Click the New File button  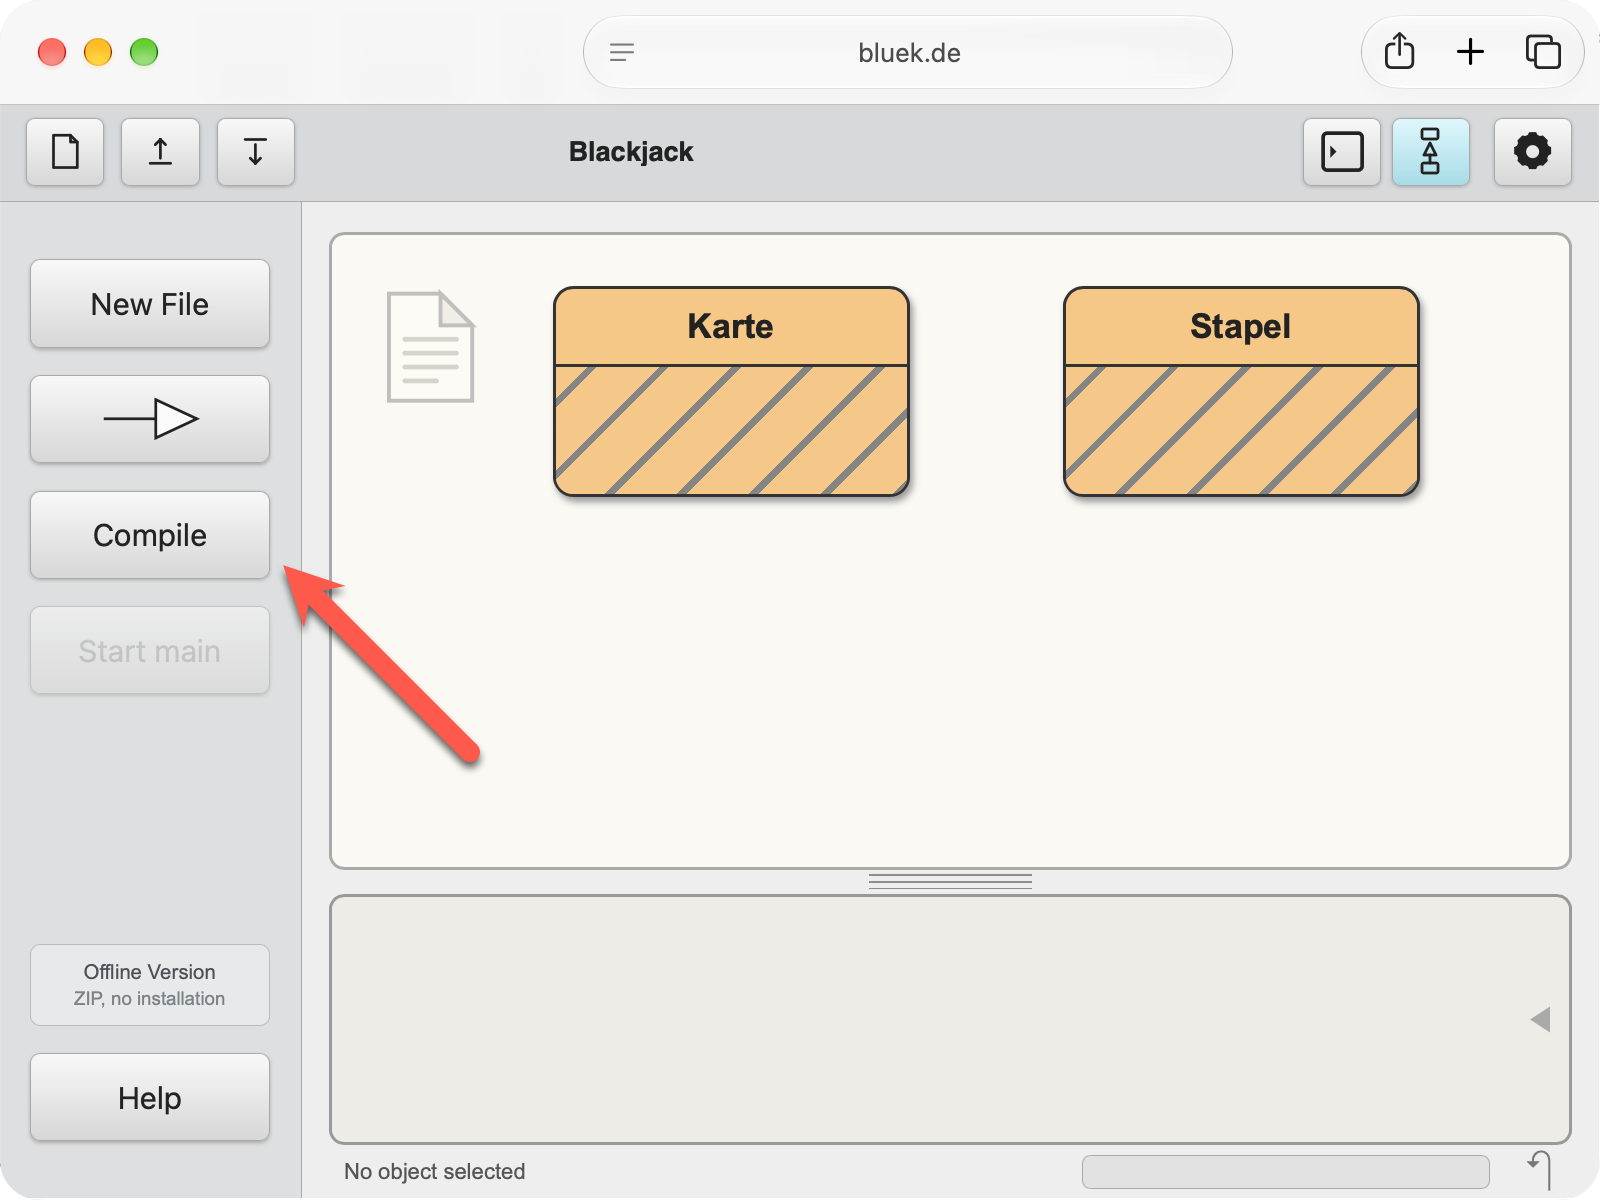150,304
